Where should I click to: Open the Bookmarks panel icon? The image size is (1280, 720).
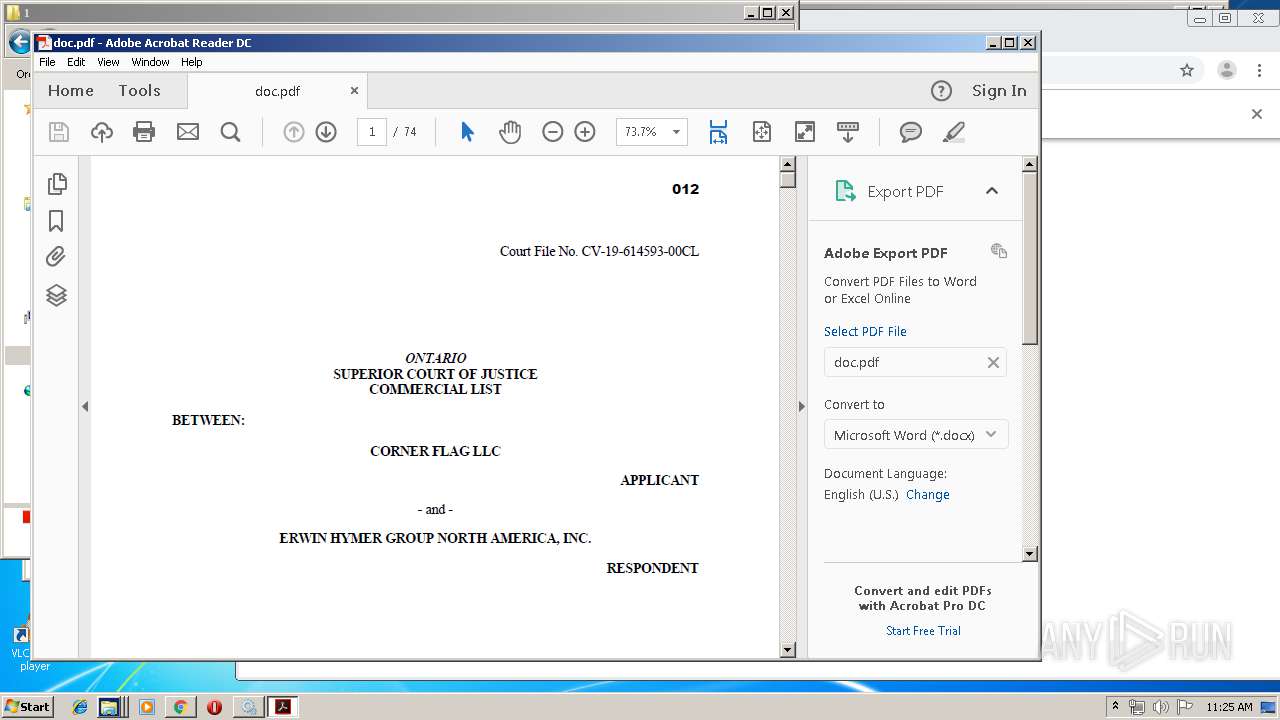pos(57,221)
